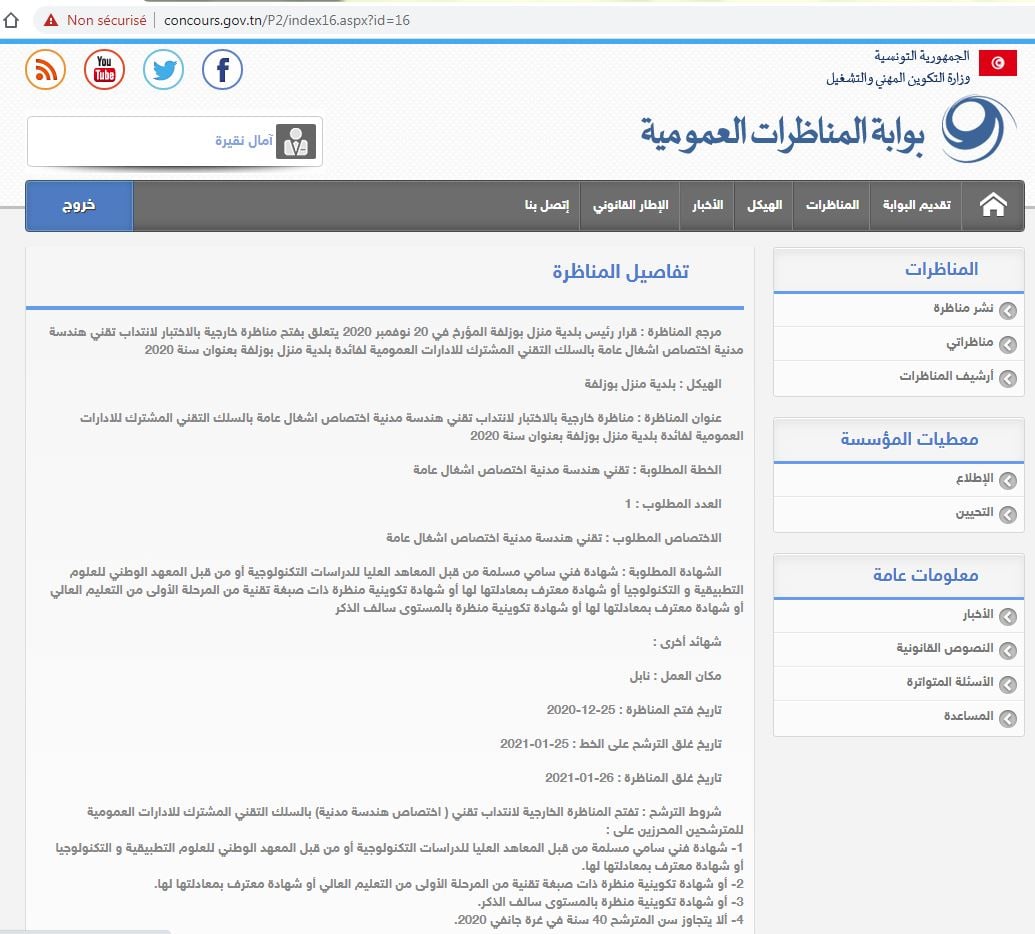1035x934 pixels.
Task: Open the RSS feed icon
Action: coord(46,69)
